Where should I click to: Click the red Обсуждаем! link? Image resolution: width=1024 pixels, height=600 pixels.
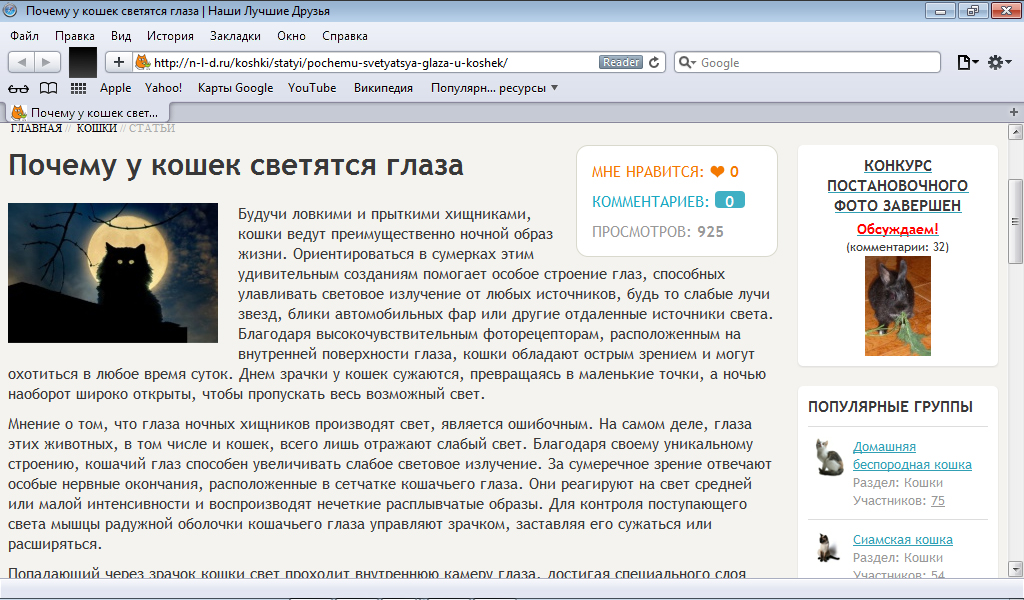point(897,229)
